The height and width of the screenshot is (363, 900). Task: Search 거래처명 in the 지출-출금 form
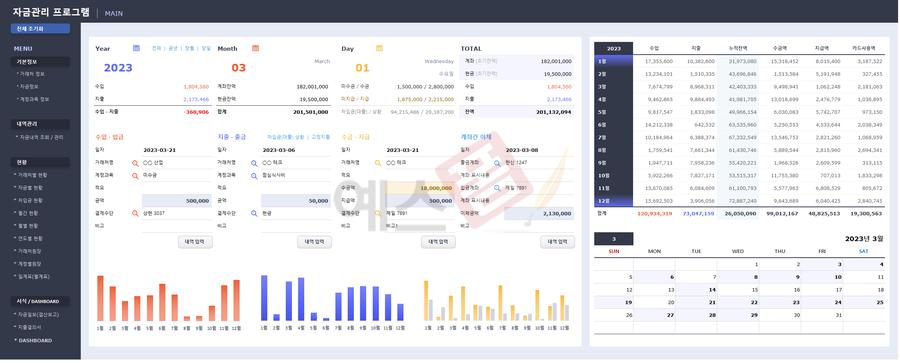[254, 163]
